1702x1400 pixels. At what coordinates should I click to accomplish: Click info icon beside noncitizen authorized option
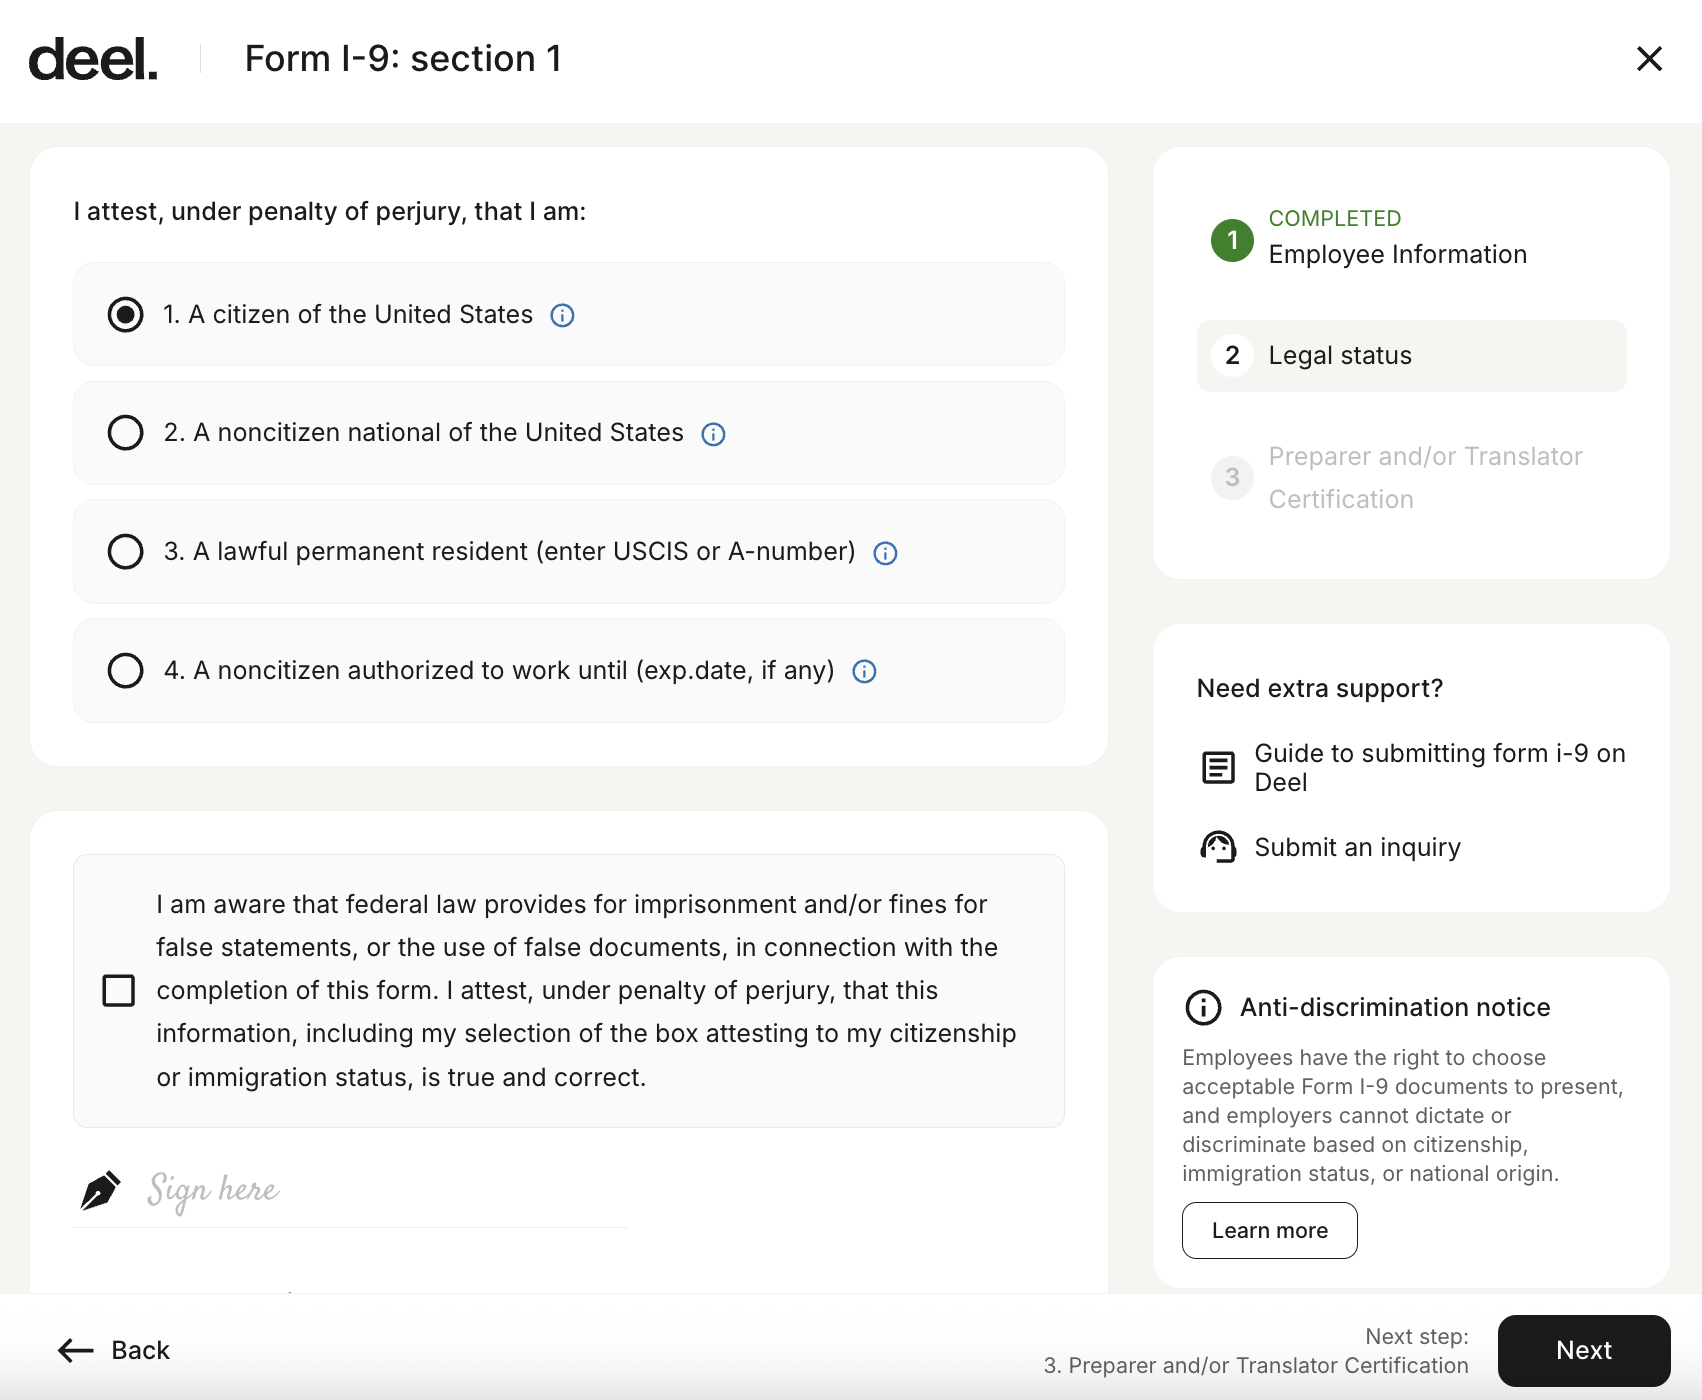pyautogui.click(x=864, y=672)
